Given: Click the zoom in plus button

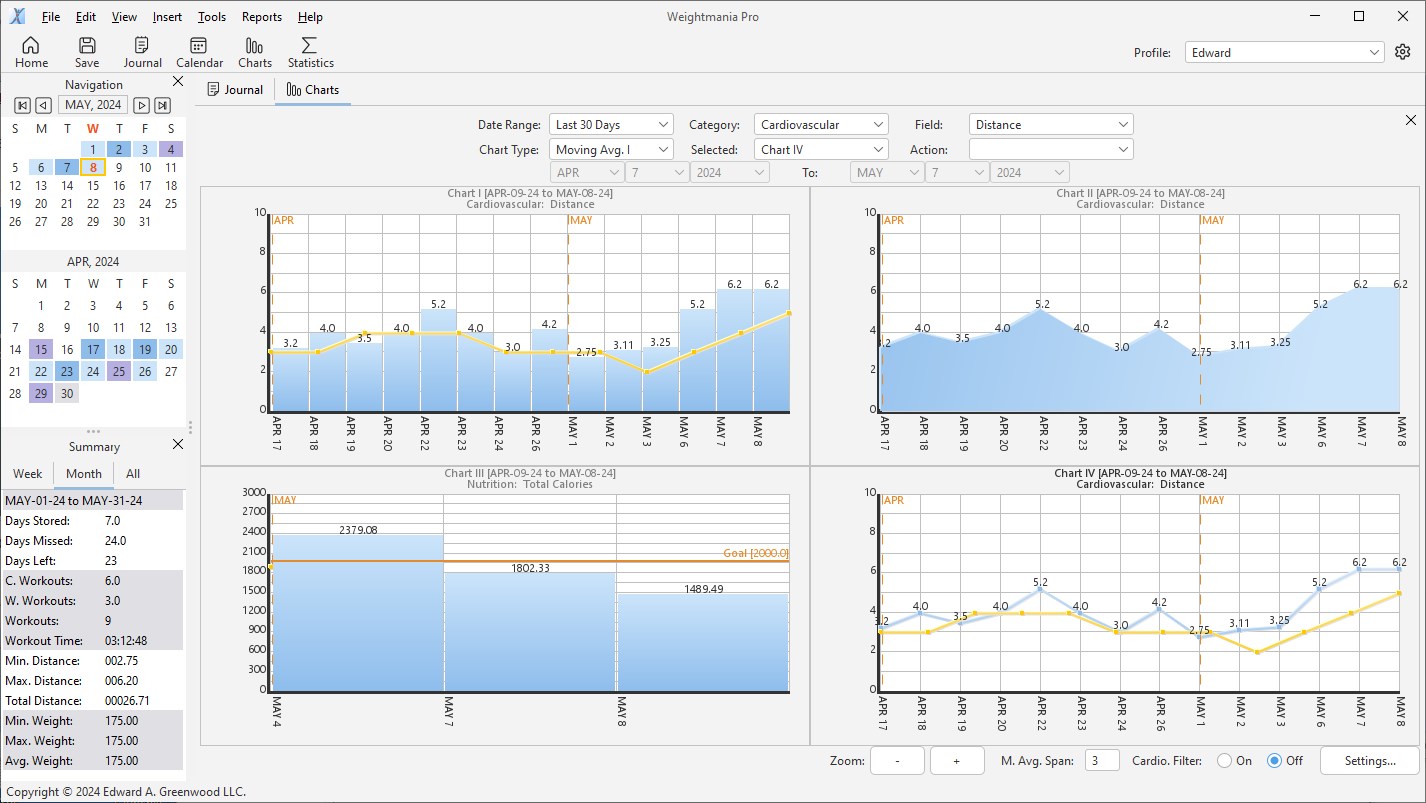Looking at the screenshot, I should (957, 761).
